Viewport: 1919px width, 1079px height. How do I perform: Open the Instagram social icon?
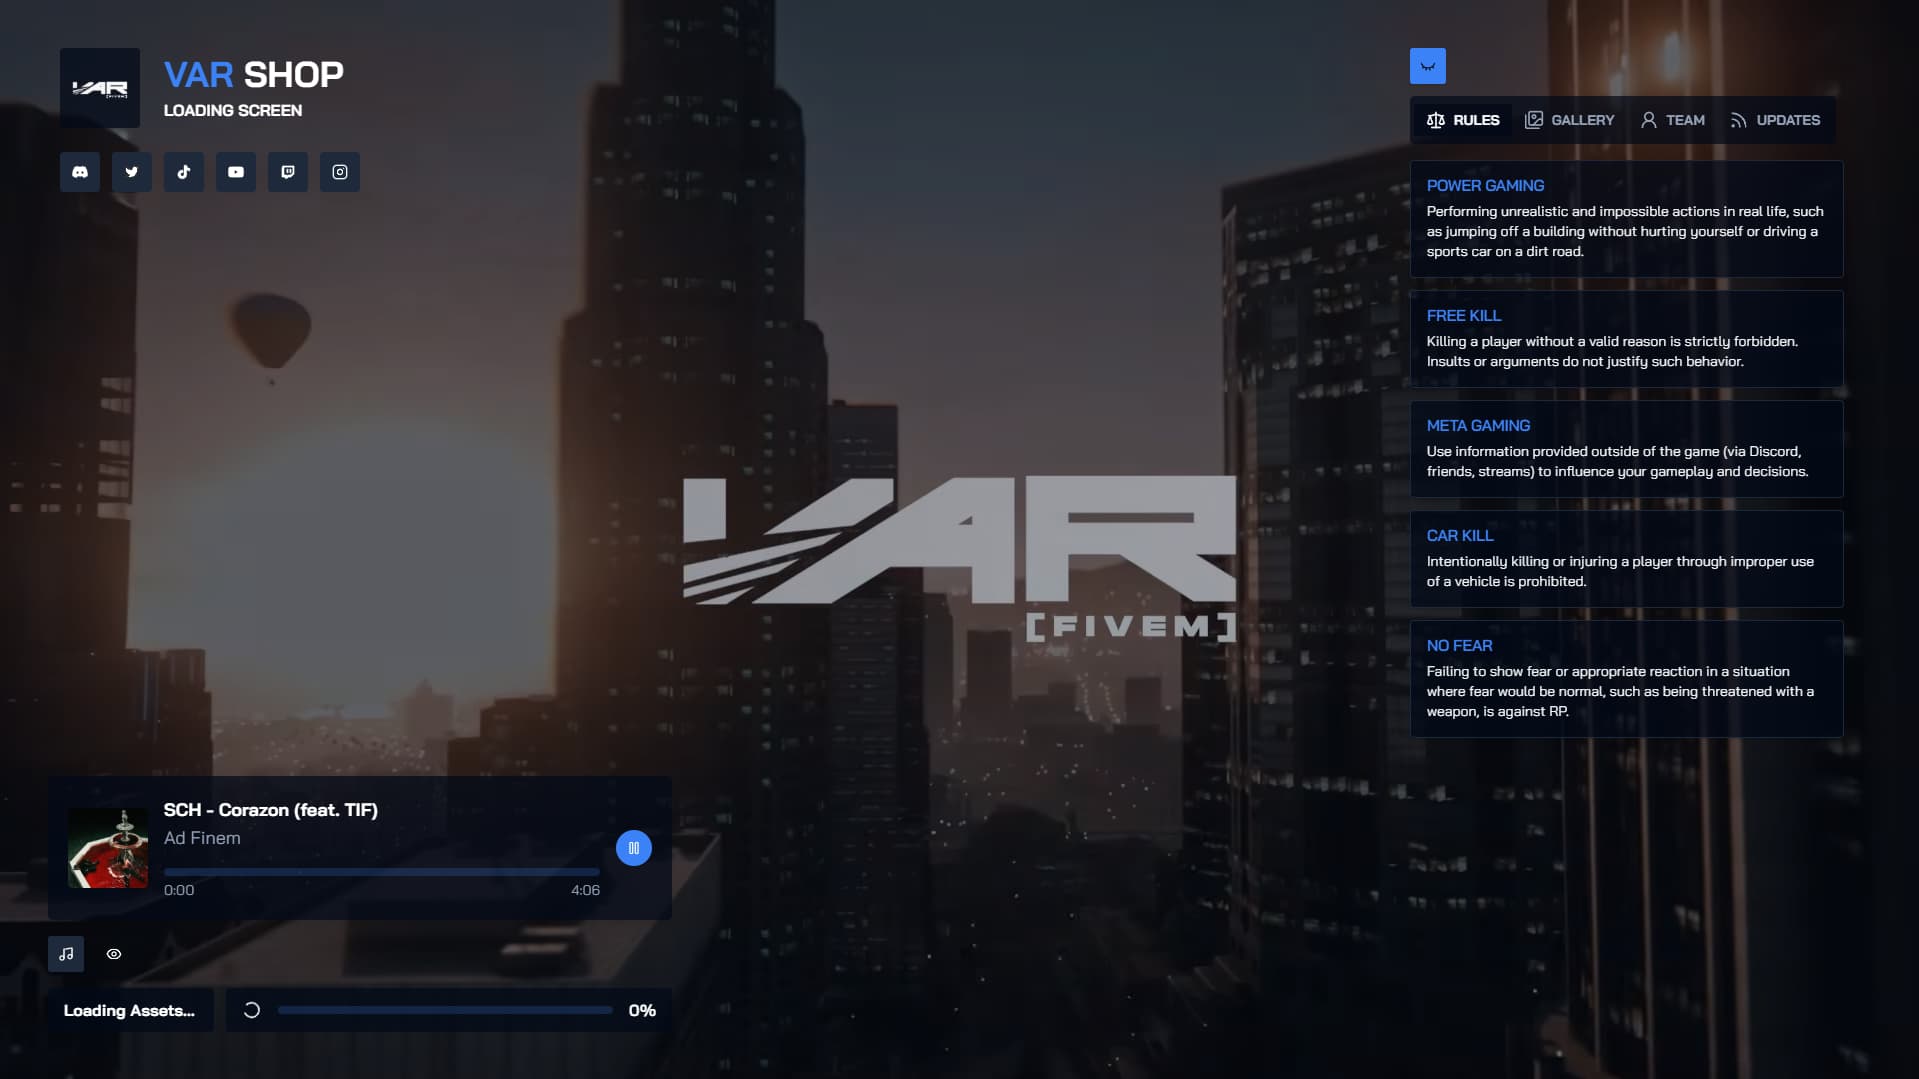point(339,172)
